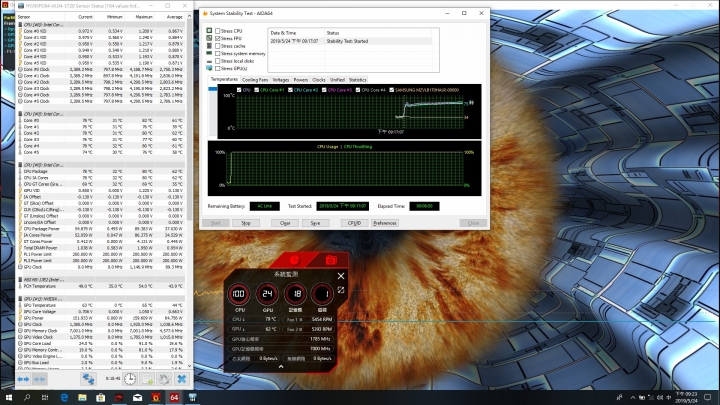Switch to Temperatures tab
This screenshot has height=405, width=720.
click(x=224, y=79)
